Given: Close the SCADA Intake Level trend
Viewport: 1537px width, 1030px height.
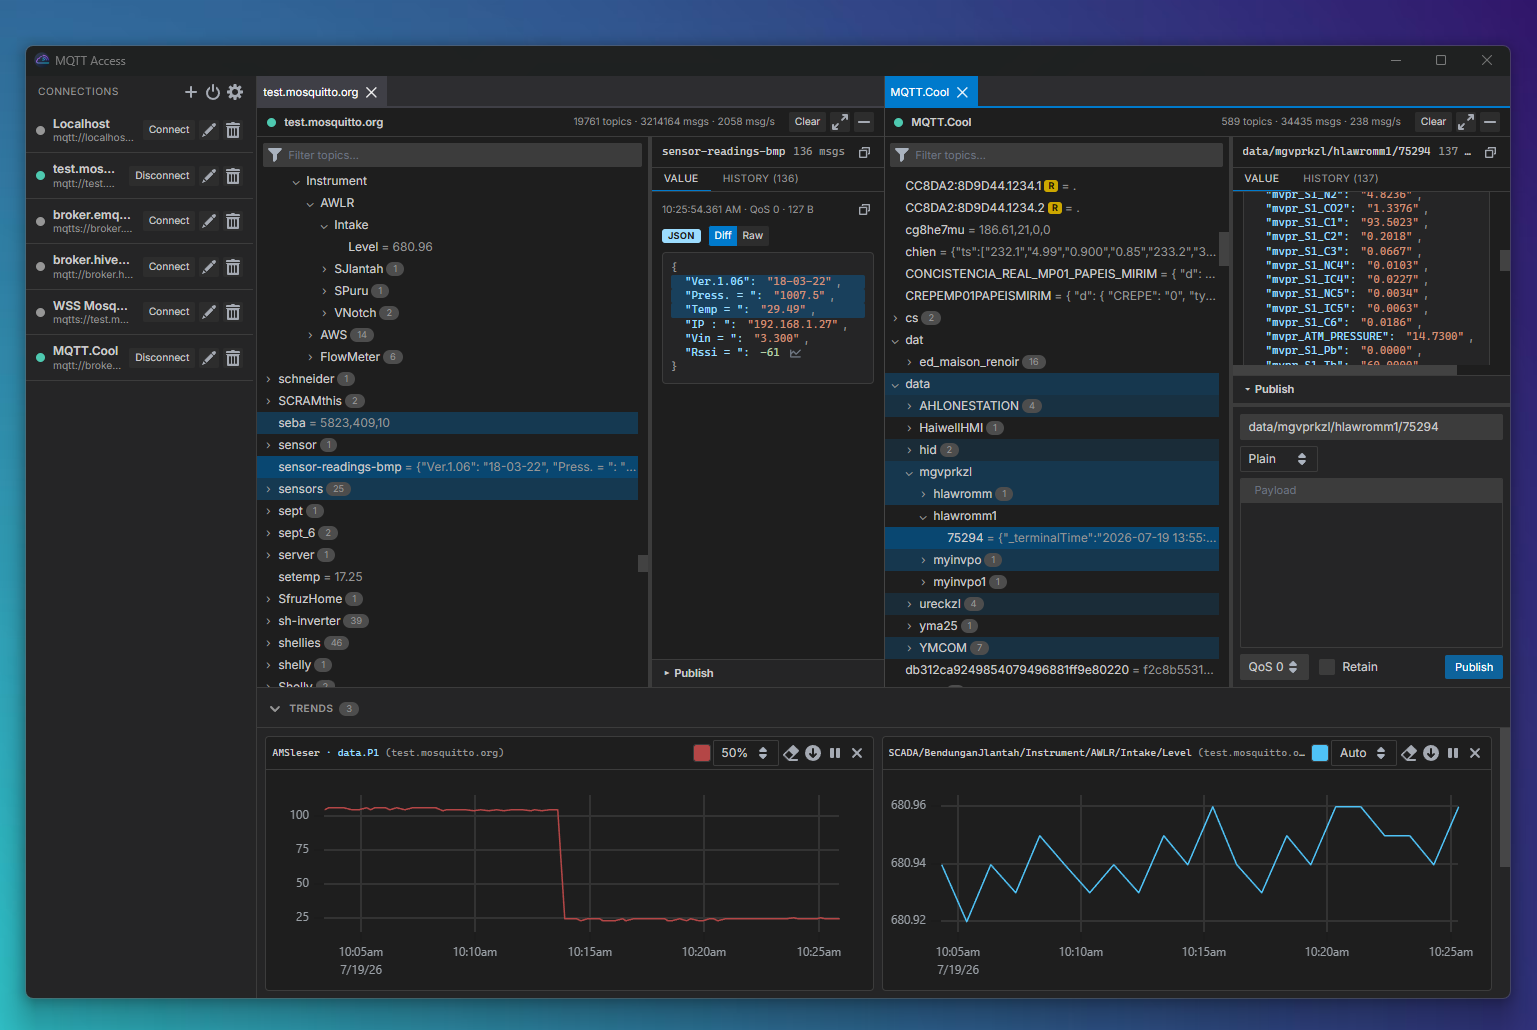Looking at the screenshot, I should [x=1475, y=753].
